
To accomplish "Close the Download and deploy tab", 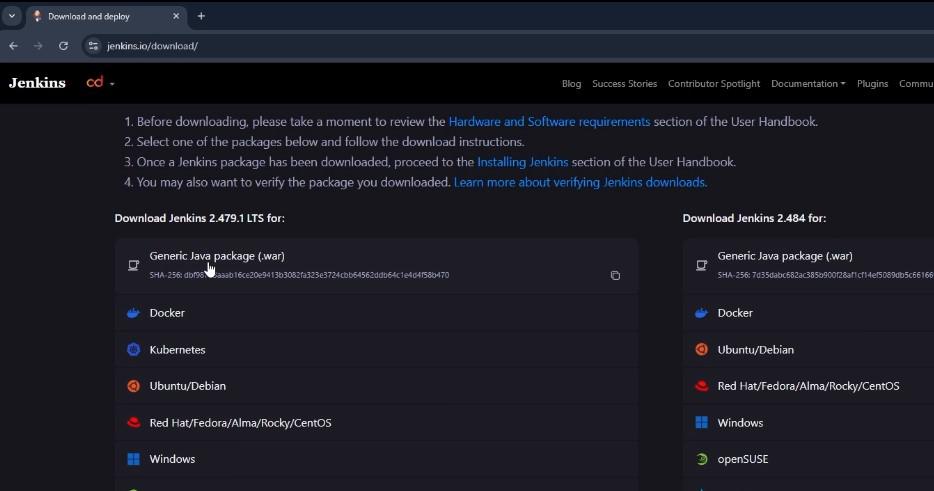I will click(x=176, y=16).
